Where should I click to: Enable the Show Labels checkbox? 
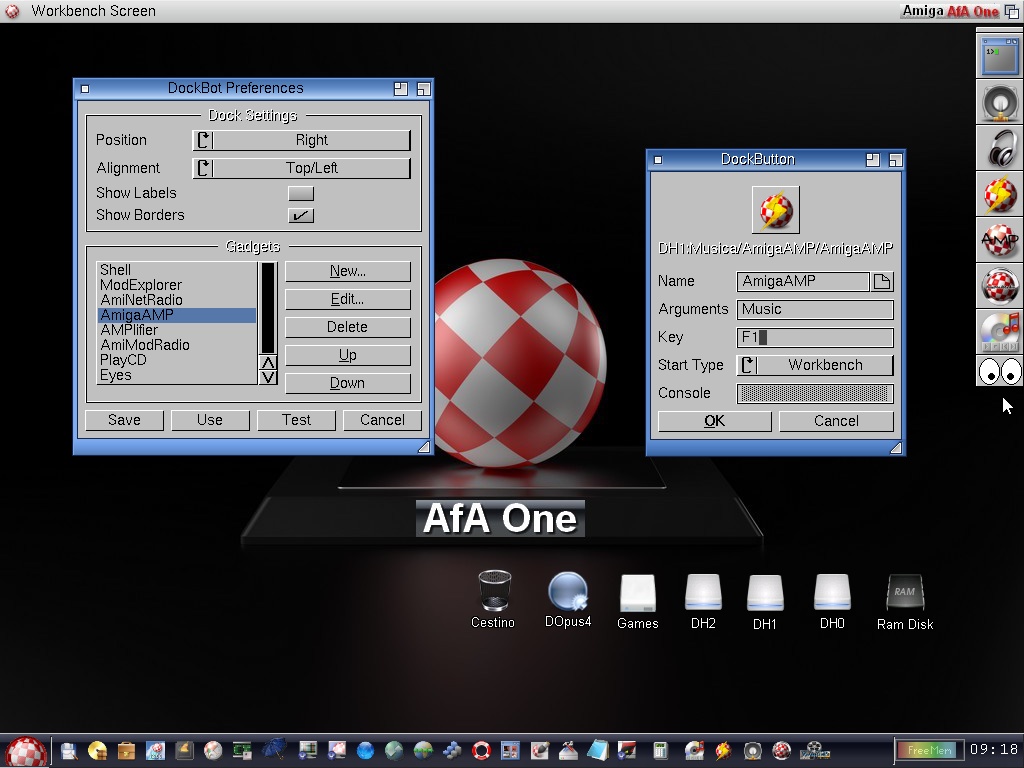(301, 193)
